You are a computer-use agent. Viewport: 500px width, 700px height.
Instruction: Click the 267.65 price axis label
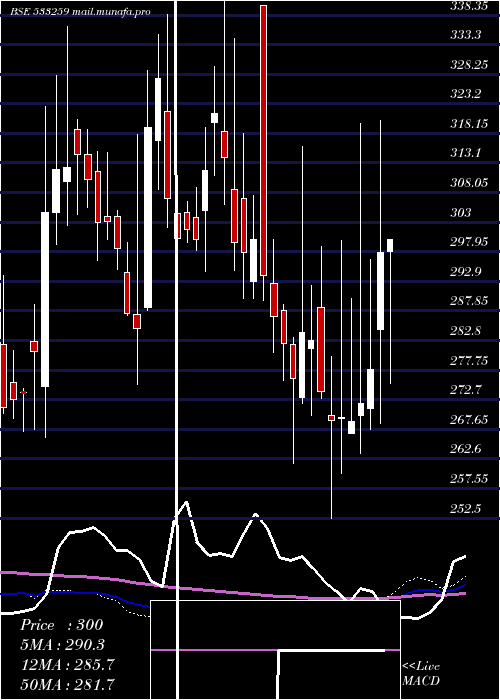pos(468,420)
